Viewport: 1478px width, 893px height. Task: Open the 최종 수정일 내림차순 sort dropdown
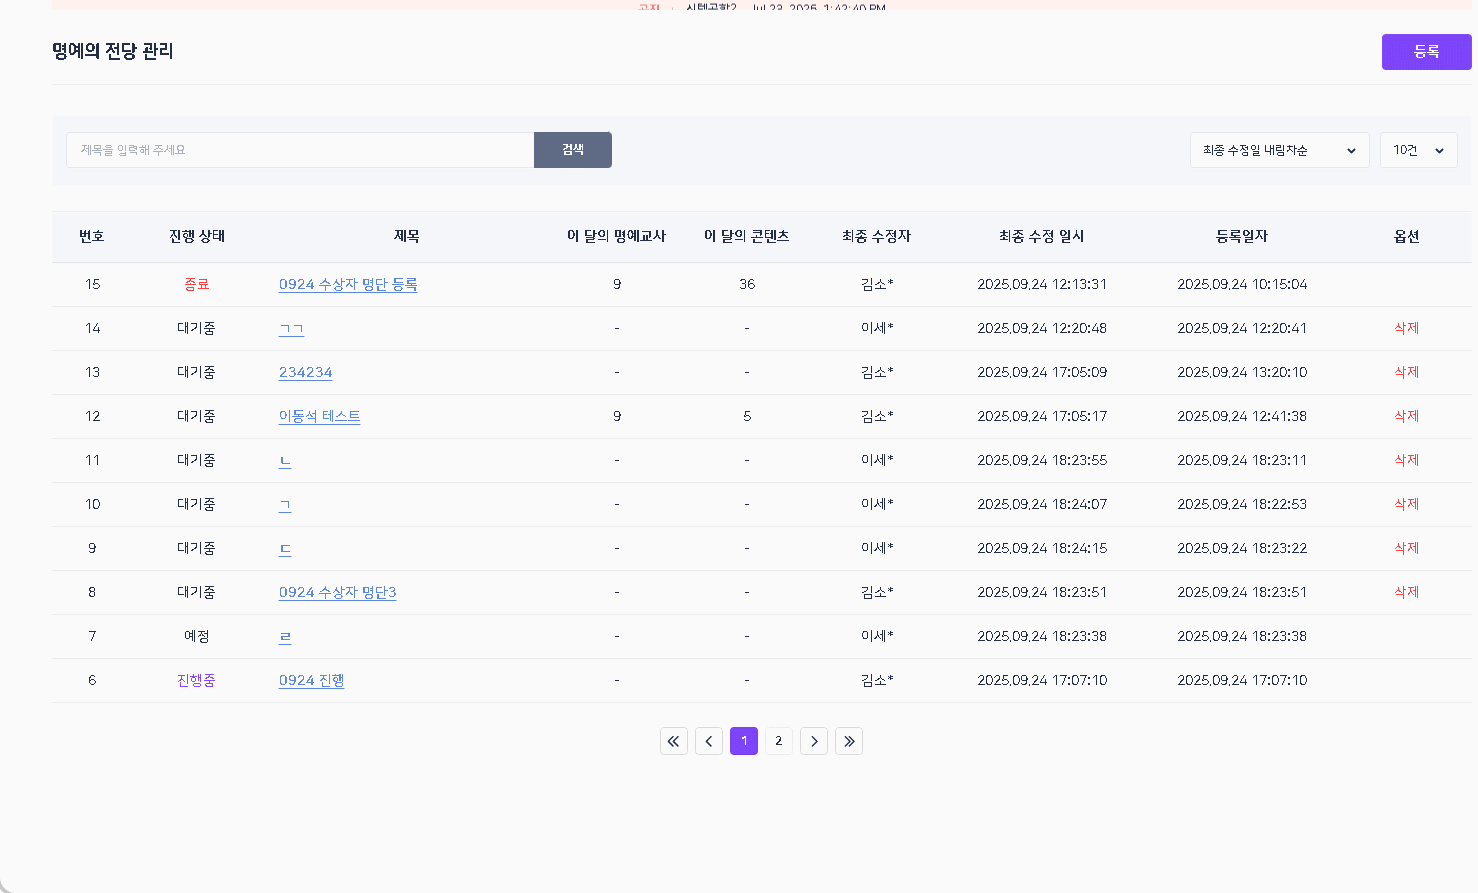[1279, 150]
